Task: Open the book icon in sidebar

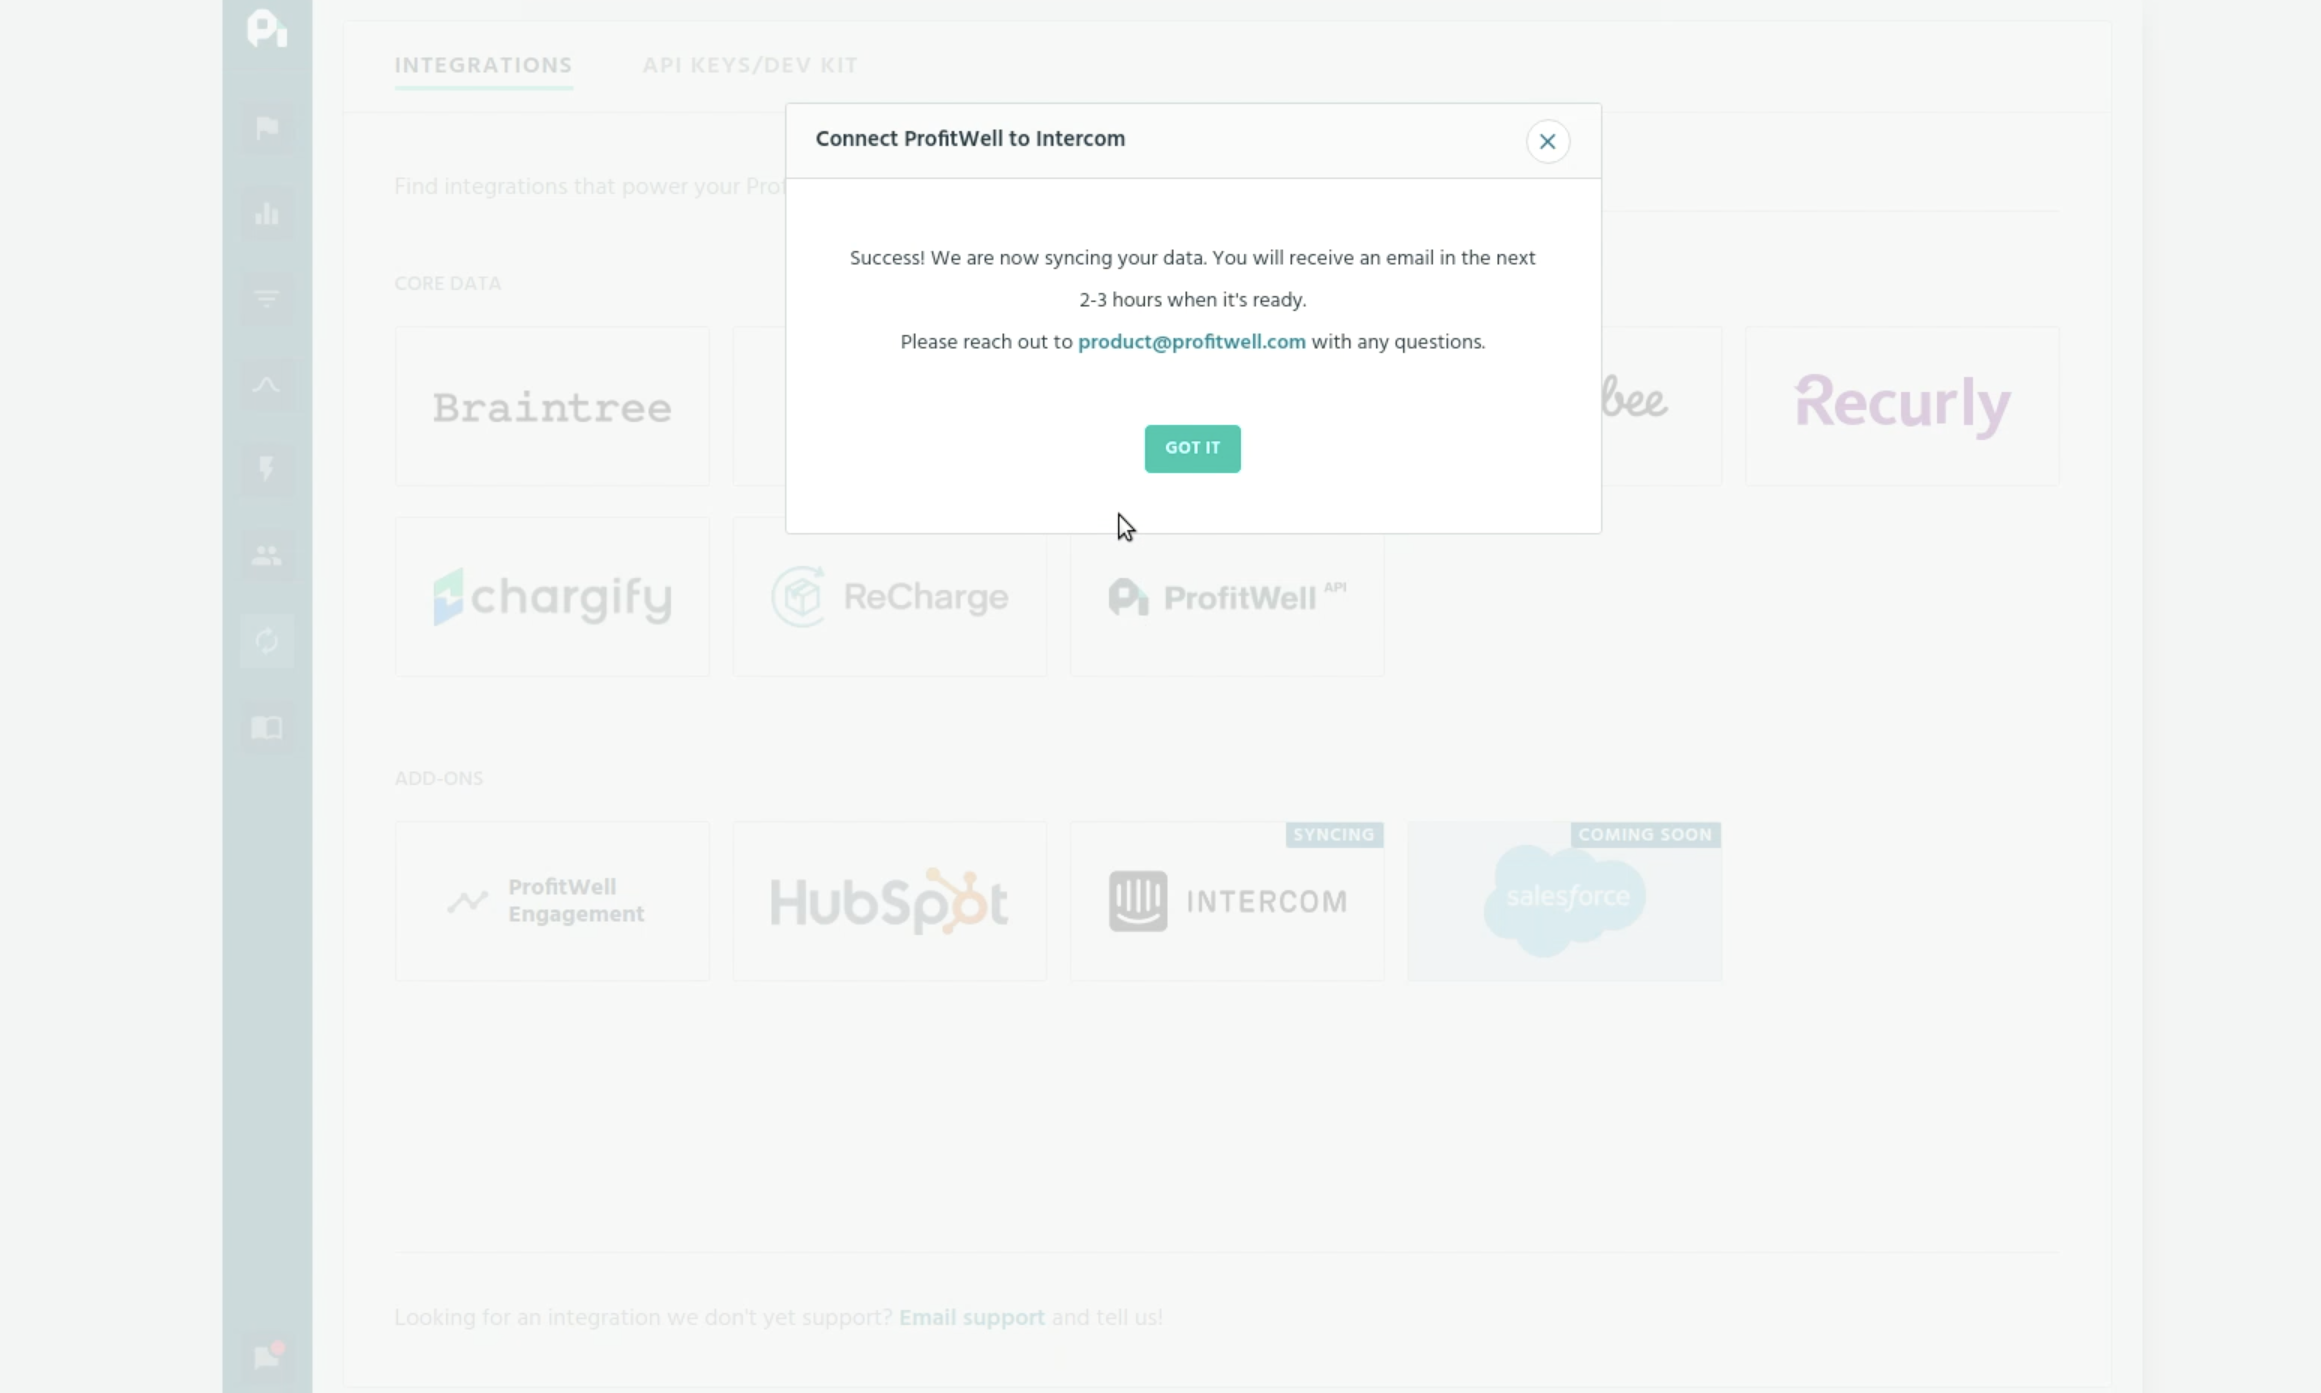Action: (267, 727)
